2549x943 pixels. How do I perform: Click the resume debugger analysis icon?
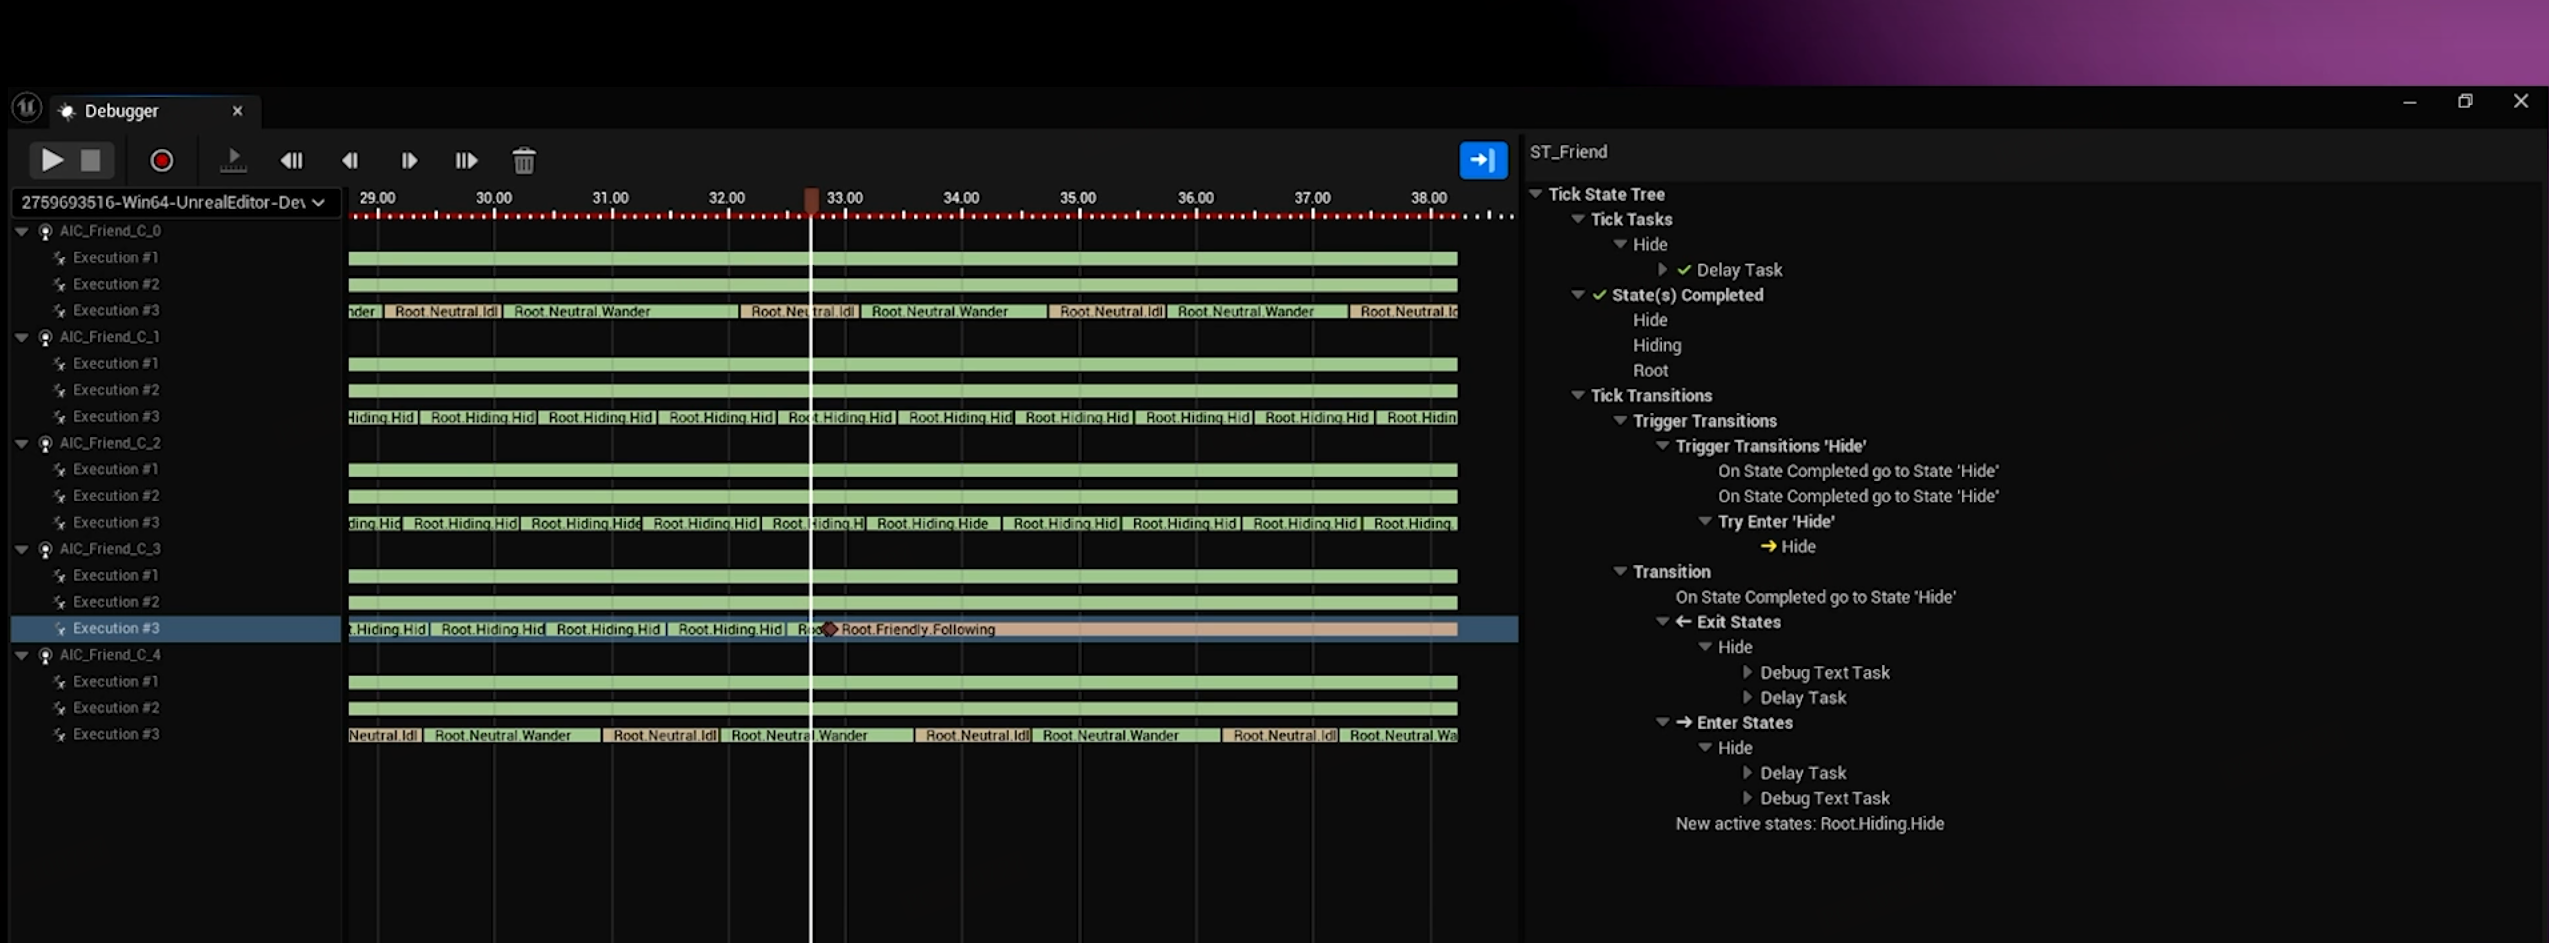click(x=232, y=161)
